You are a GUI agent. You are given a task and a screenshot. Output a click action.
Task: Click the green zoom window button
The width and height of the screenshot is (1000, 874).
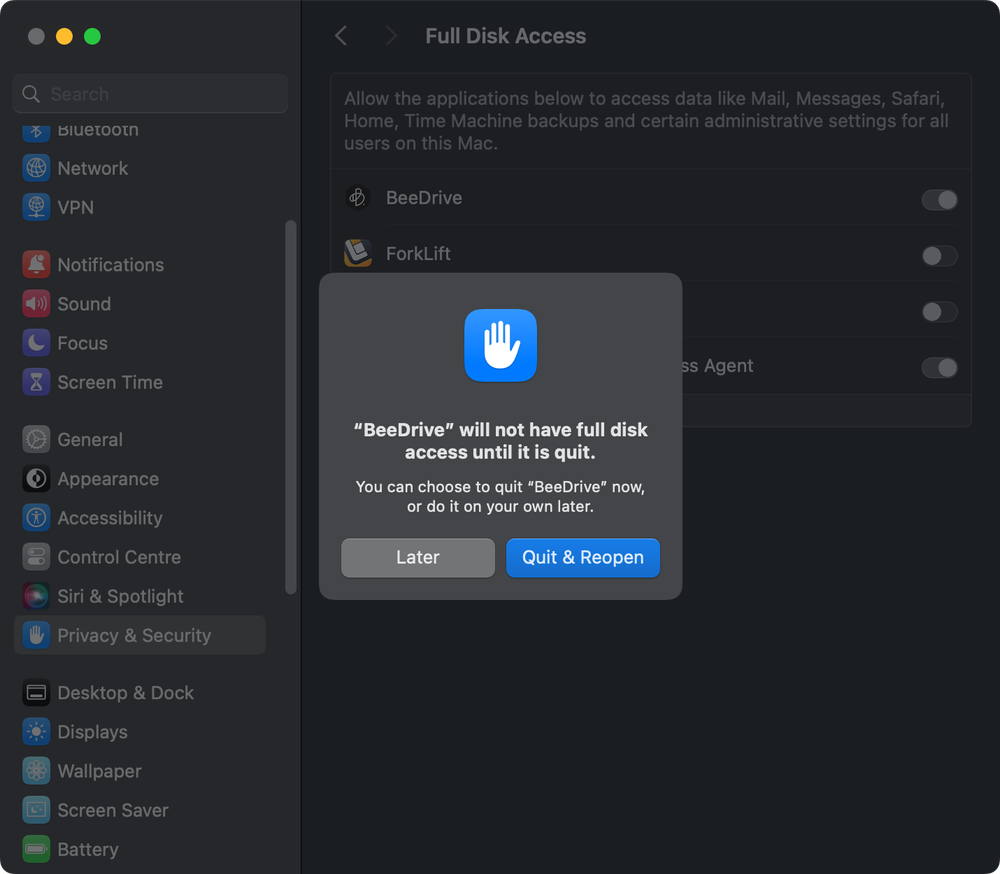click(x=92, y=36)
